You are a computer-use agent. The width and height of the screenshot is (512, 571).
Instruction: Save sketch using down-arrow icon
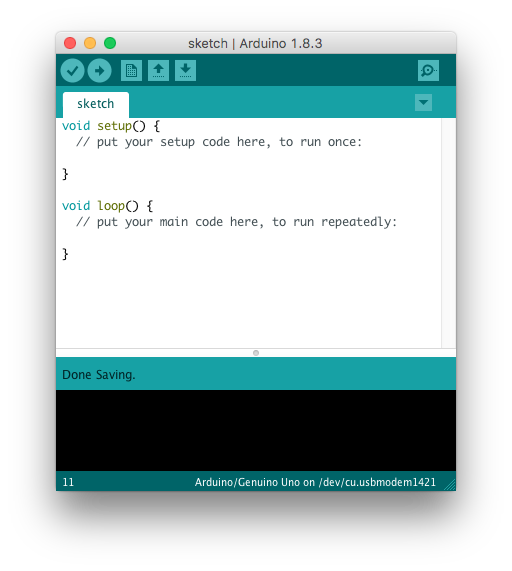coord(185,70)
